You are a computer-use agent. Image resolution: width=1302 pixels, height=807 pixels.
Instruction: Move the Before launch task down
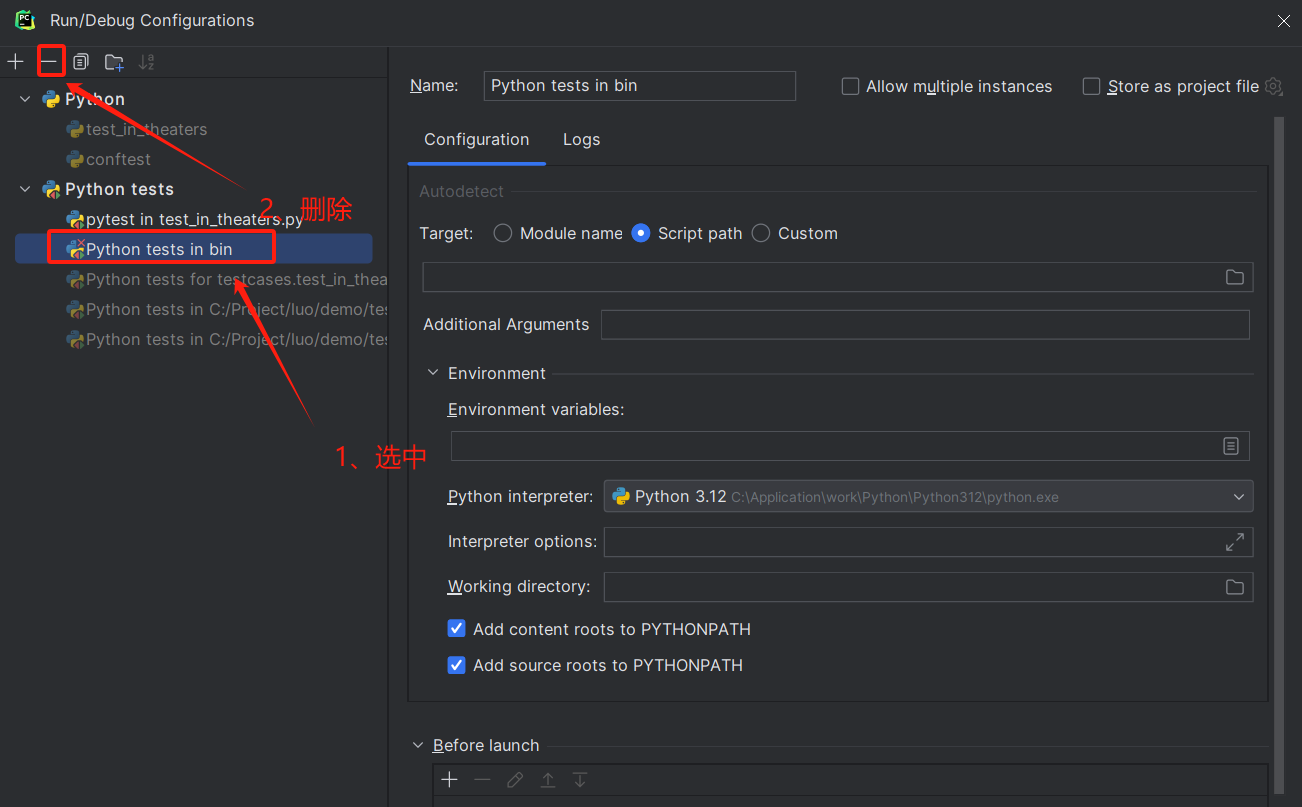(x=580, y=780)
